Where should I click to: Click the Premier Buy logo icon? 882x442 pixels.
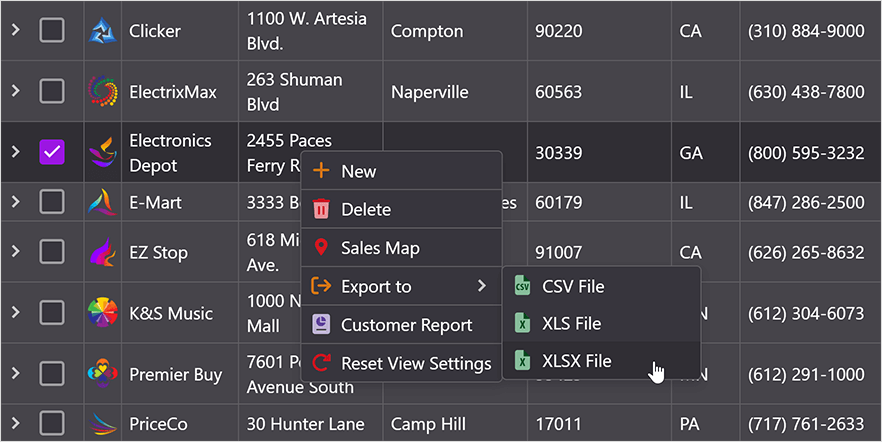[102, 375]
